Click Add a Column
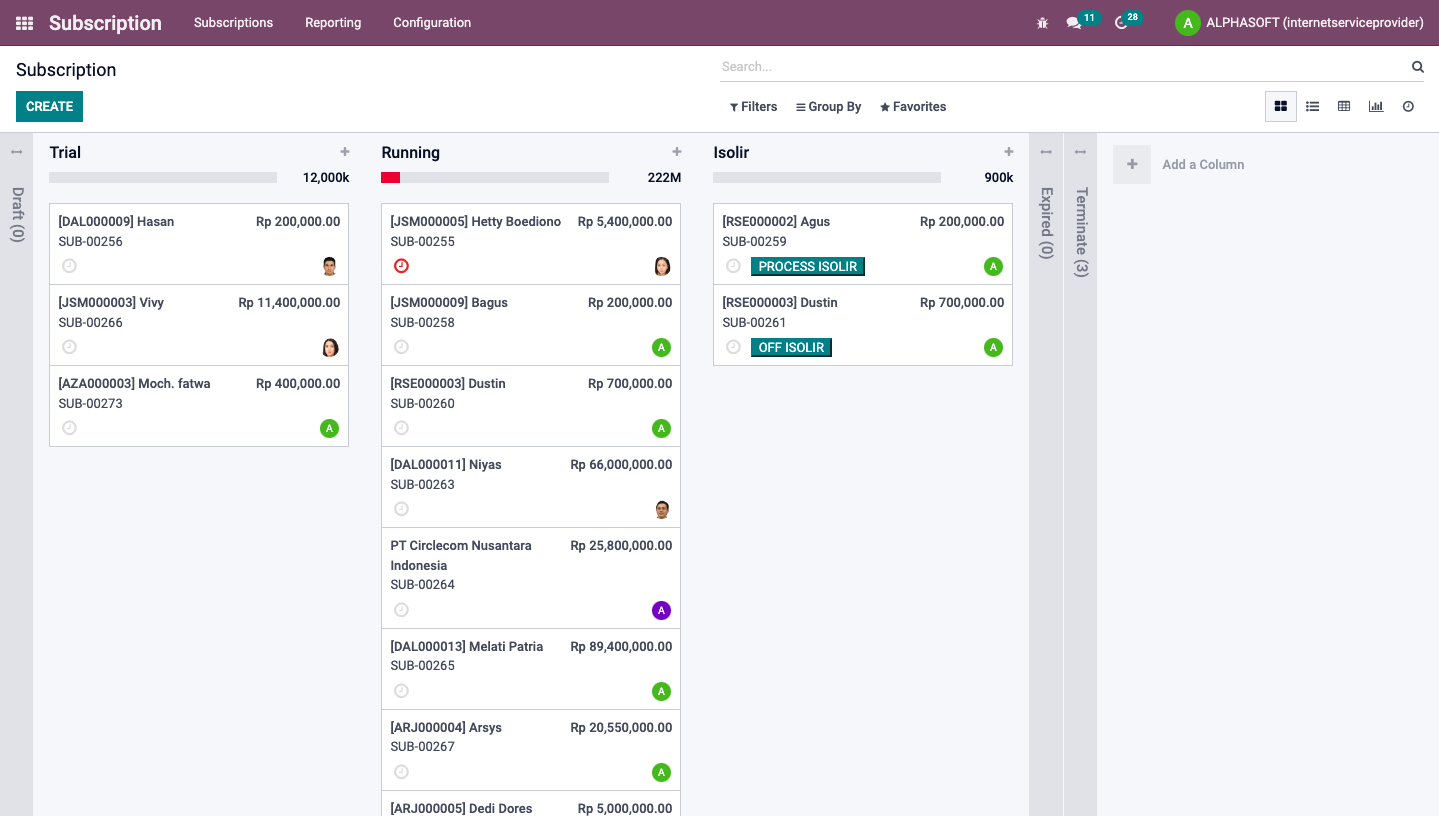This screenshot has width=1439, height=816. [1202, 165]
